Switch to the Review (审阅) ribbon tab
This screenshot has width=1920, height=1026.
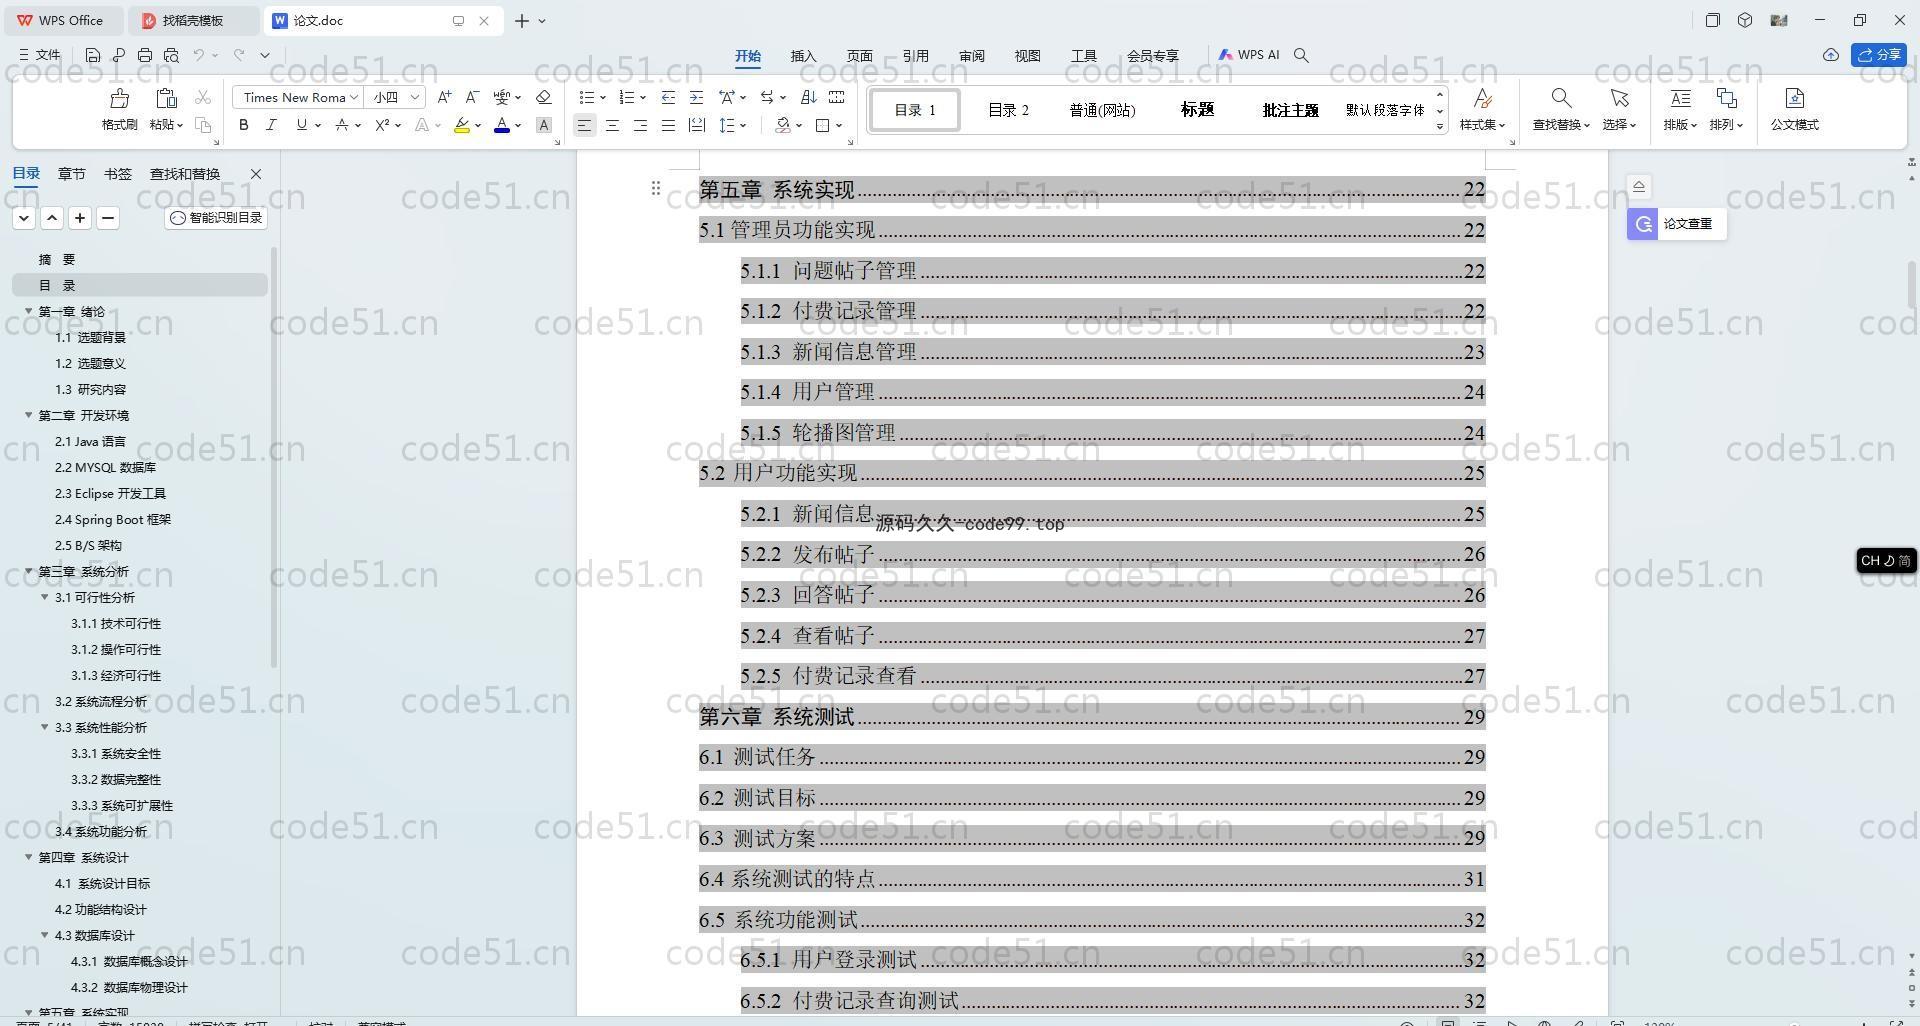(971, 56)
